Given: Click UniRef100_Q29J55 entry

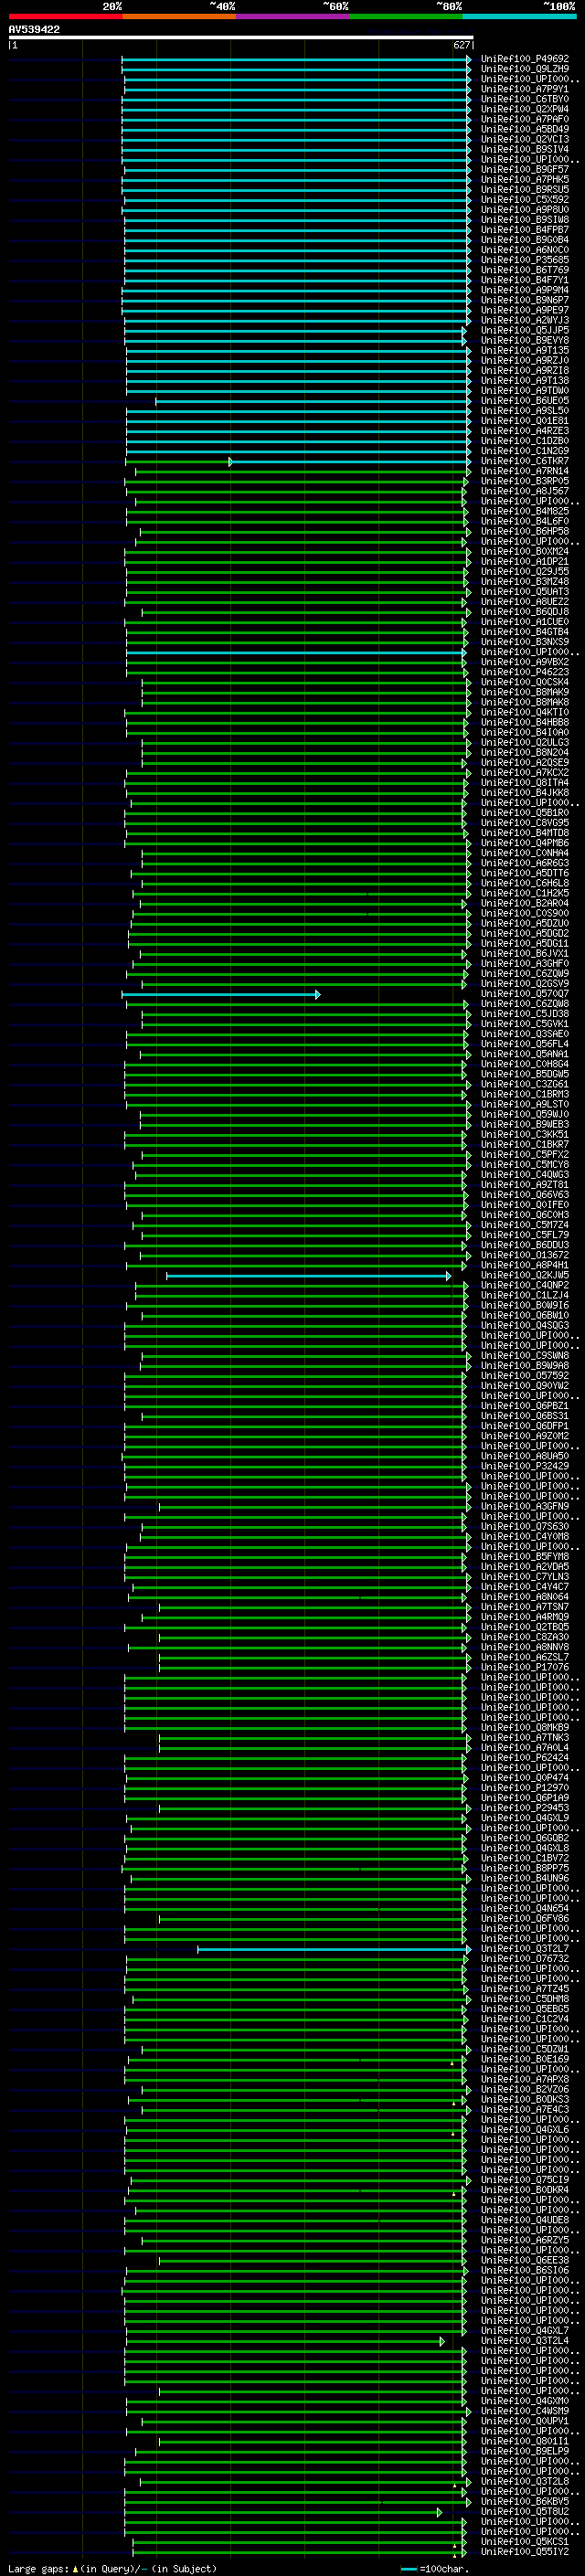Looking at the screenshot, I should click(525, 571).
